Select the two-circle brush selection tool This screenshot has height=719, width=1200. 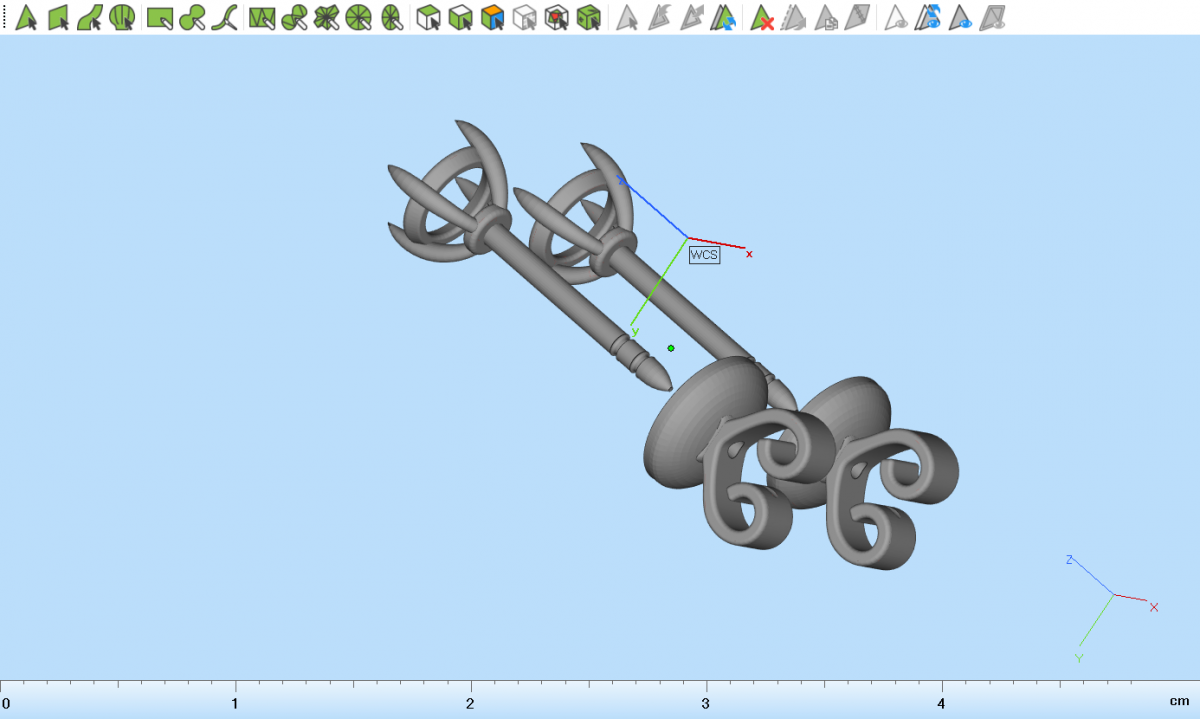193,17
